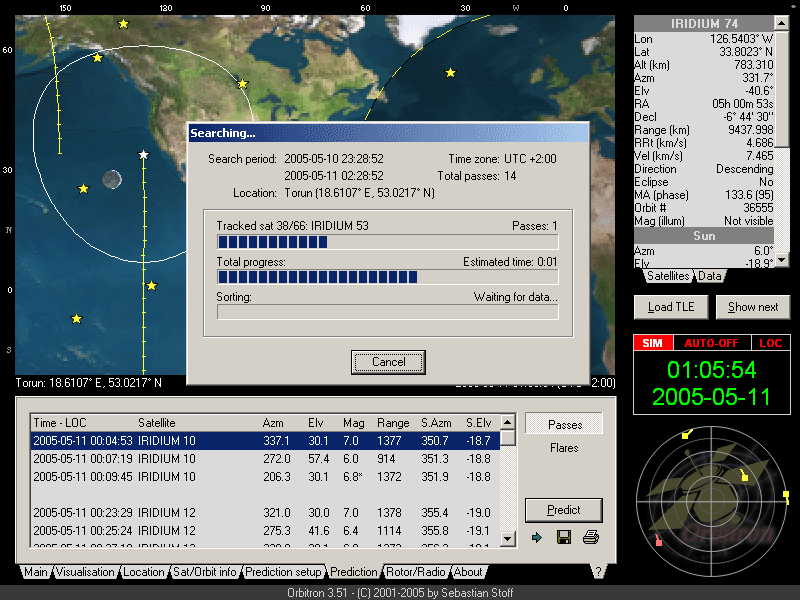Open the Main tab
Image resolution: width=800 pixels, height=600 pixels.
coord(35,572)
